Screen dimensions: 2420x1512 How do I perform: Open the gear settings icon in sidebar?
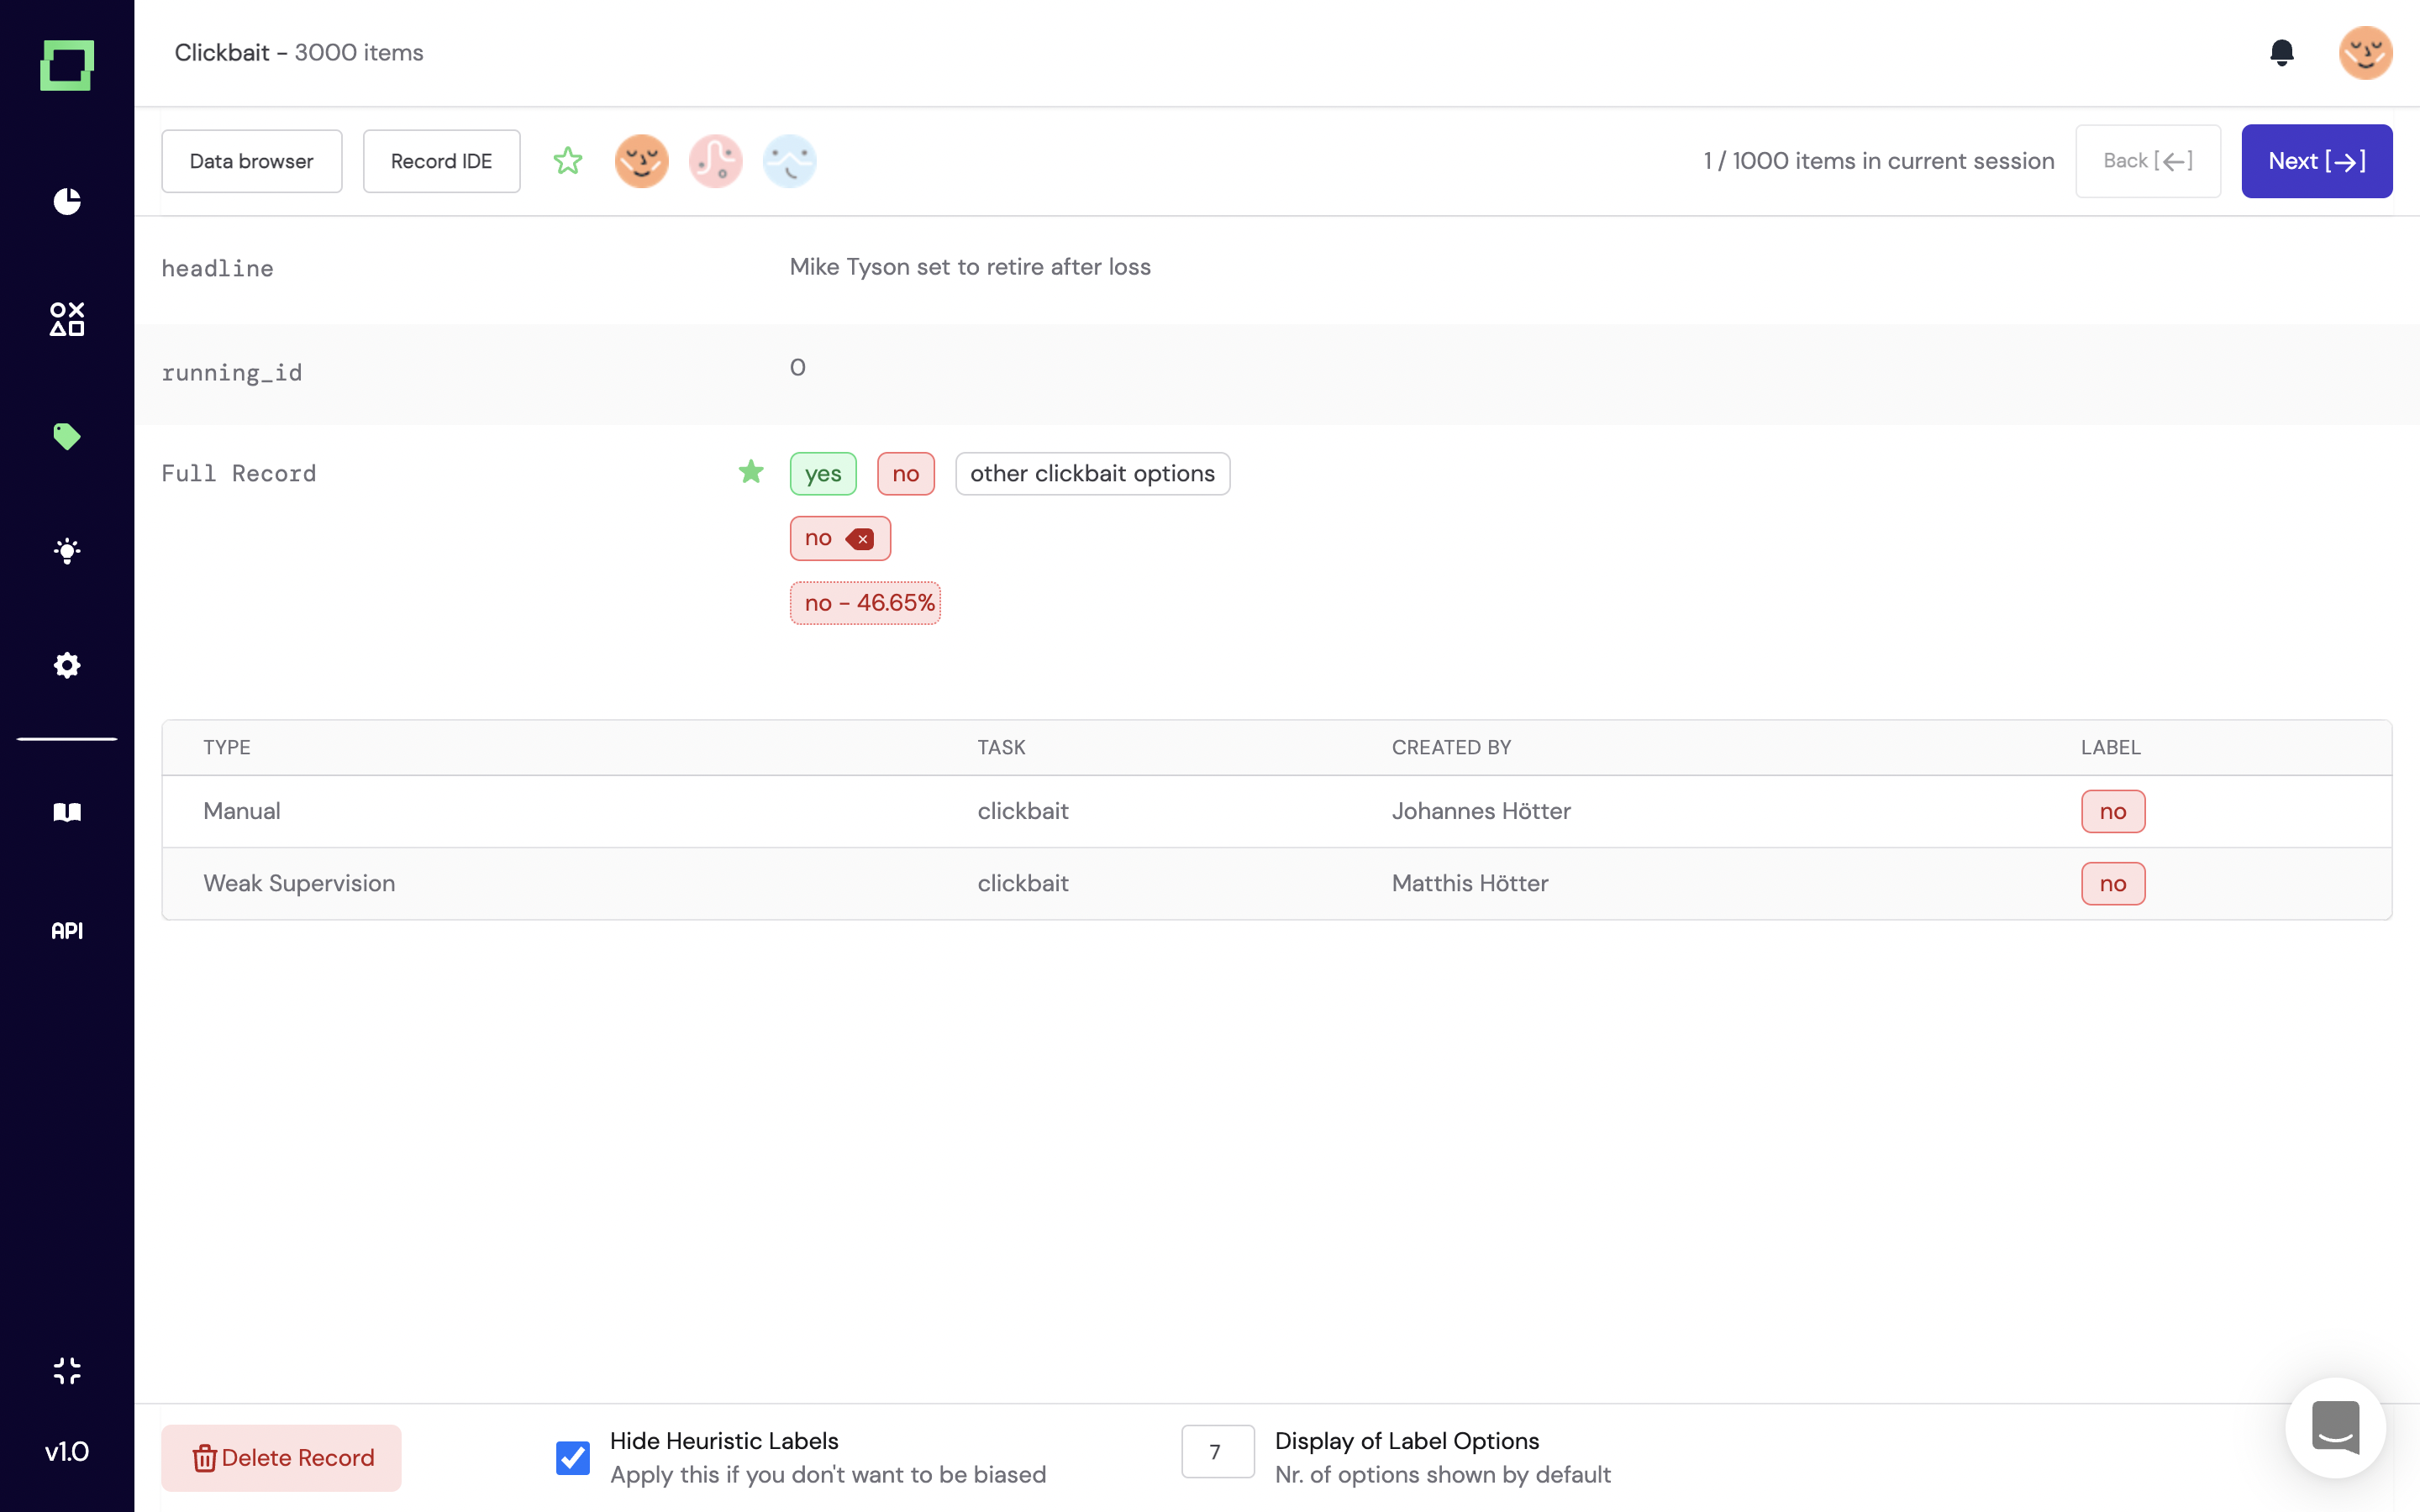tap(67, 665)
